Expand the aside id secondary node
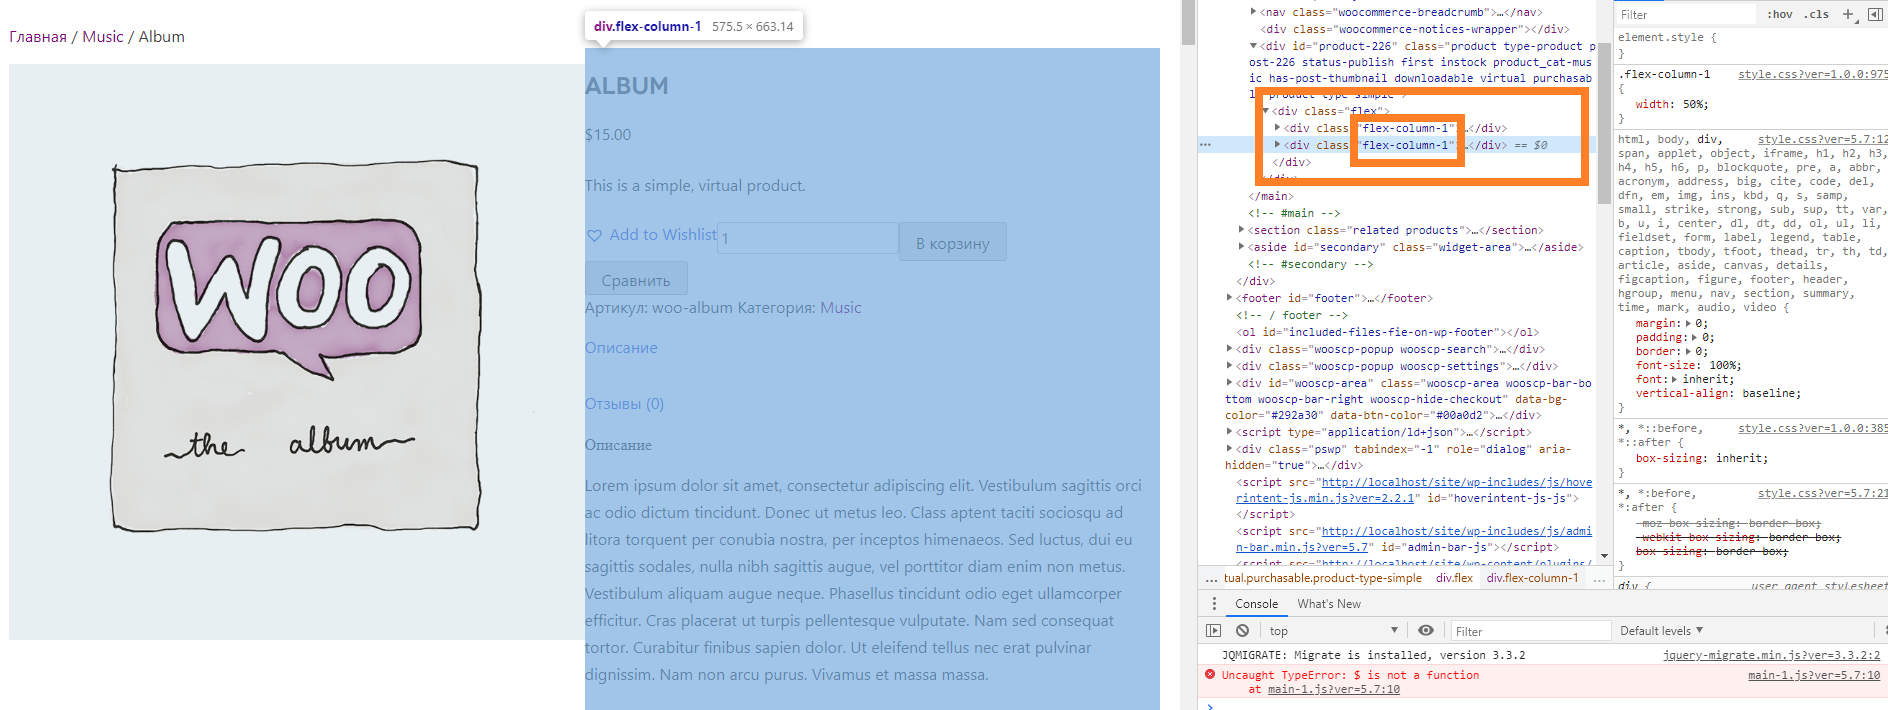The image size is (1888, 710). [1241, 247]
